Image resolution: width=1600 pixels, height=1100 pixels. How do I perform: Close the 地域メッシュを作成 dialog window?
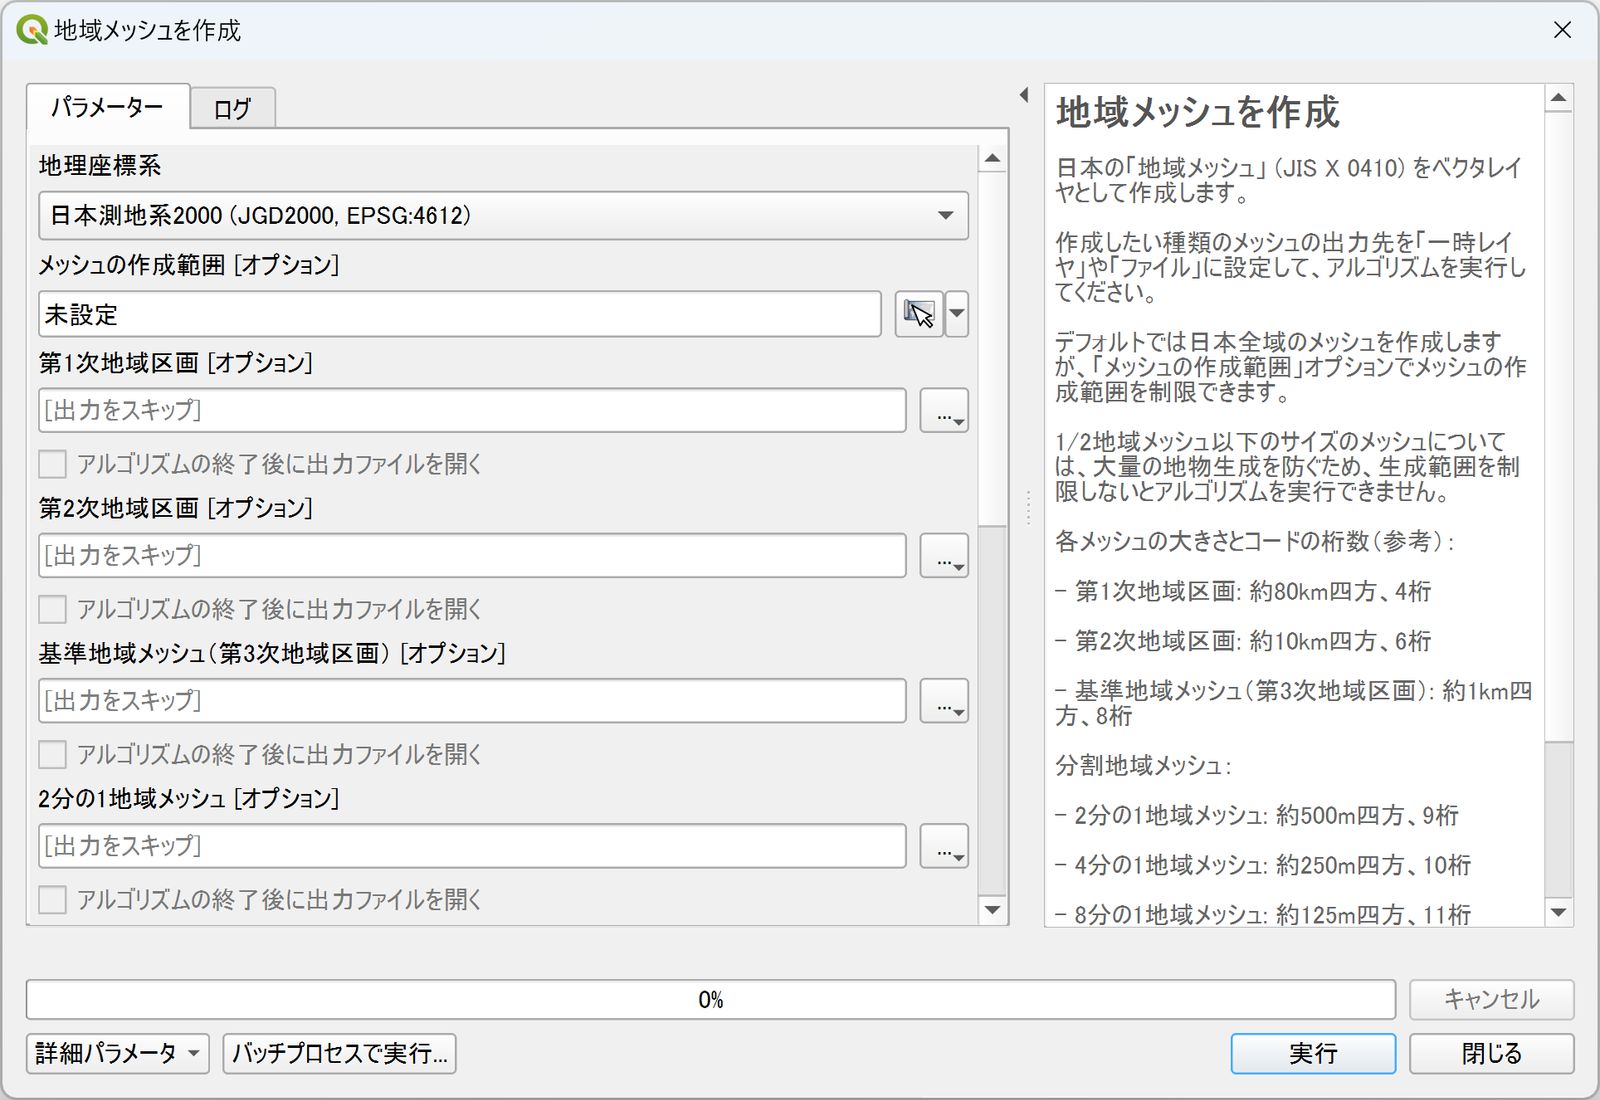tap(1562, 30)
